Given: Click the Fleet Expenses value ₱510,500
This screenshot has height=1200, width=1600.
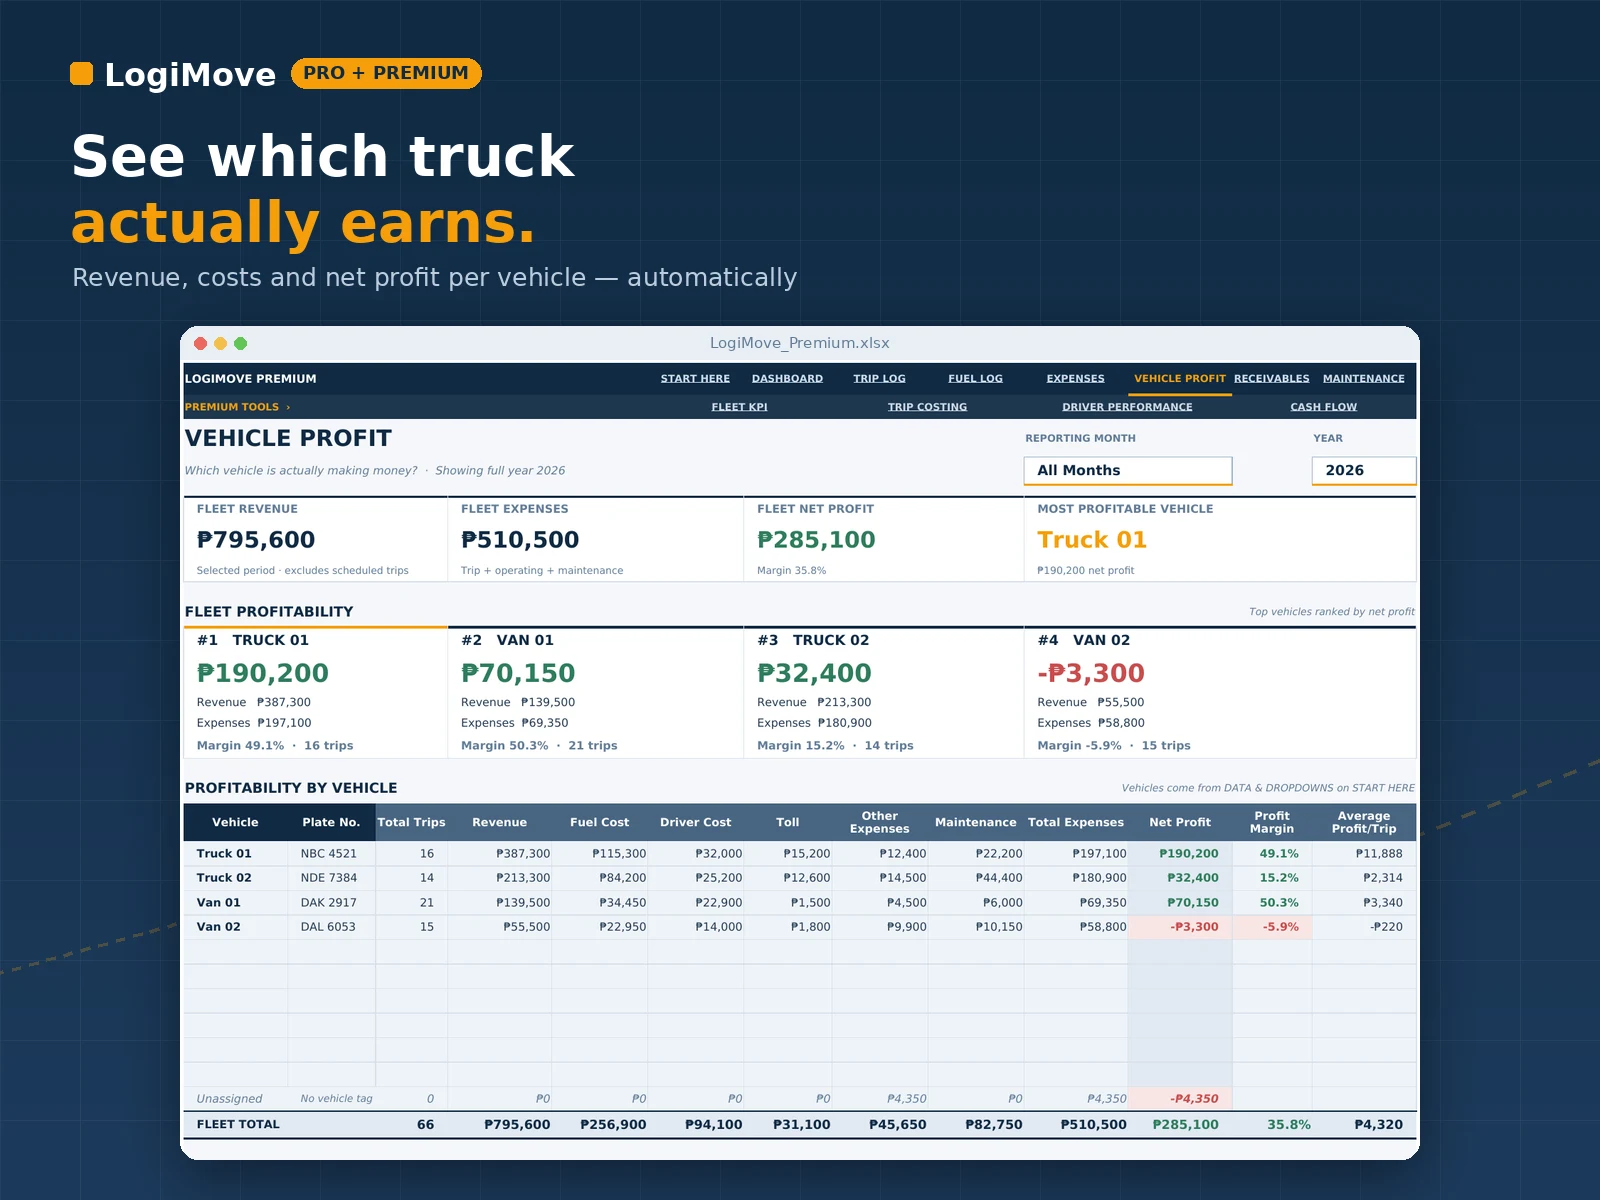Looking at the screenshot, I should (x=520, y=540).
